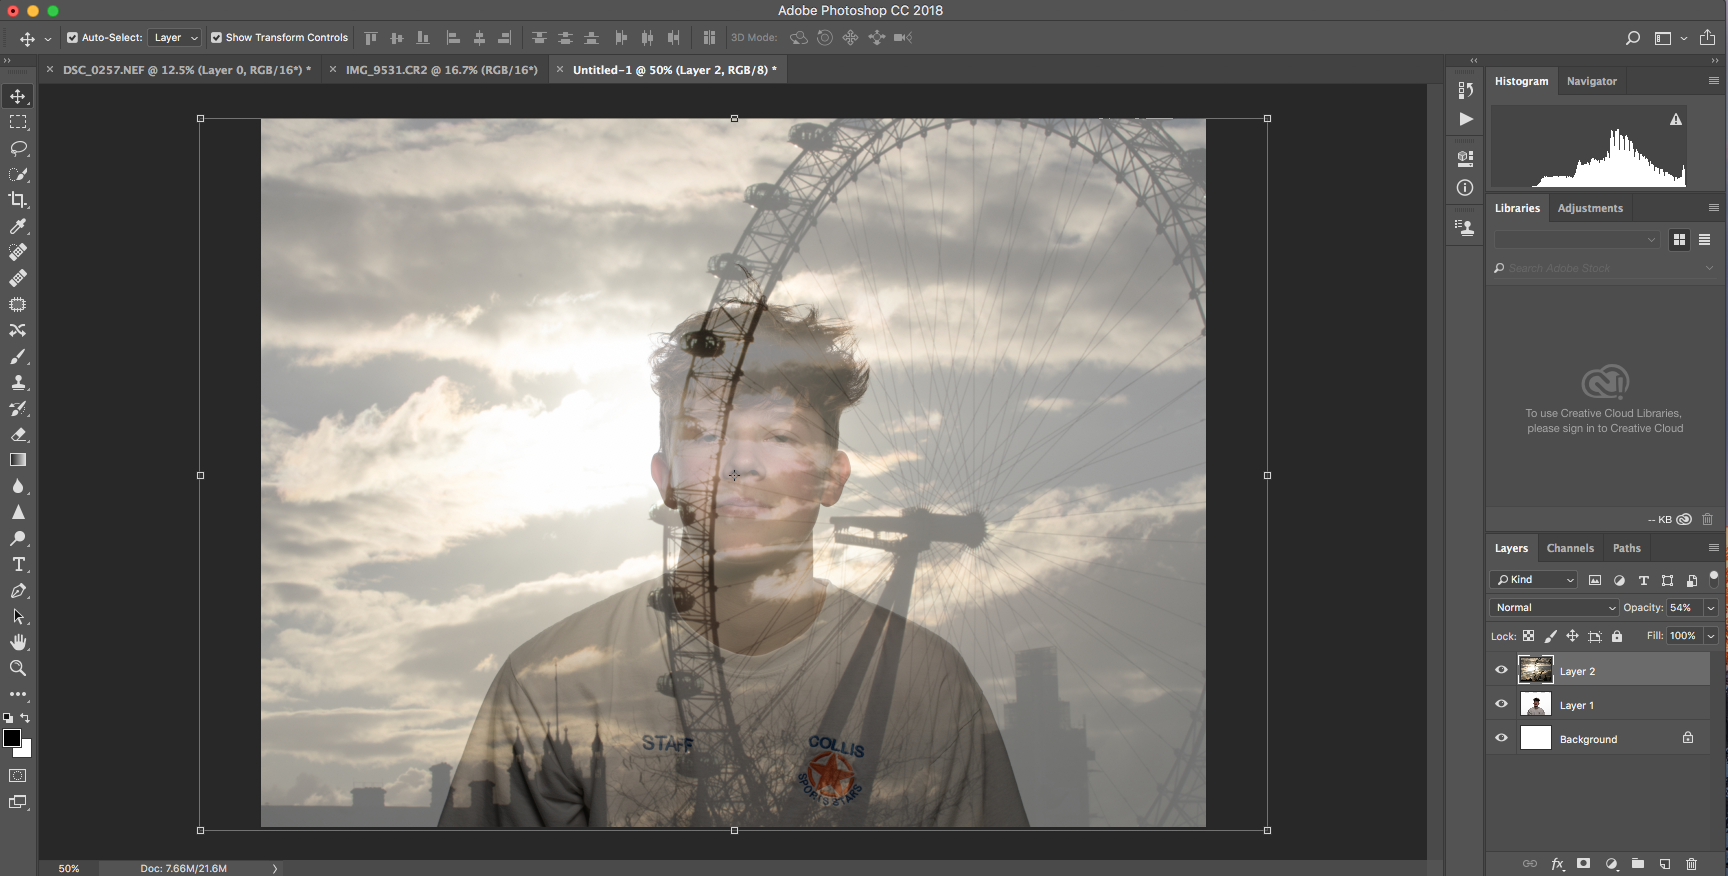Open the Auto-Select Layer dropdown
Viewport: 1728px width, 876px height.
[x=175, y=38]
